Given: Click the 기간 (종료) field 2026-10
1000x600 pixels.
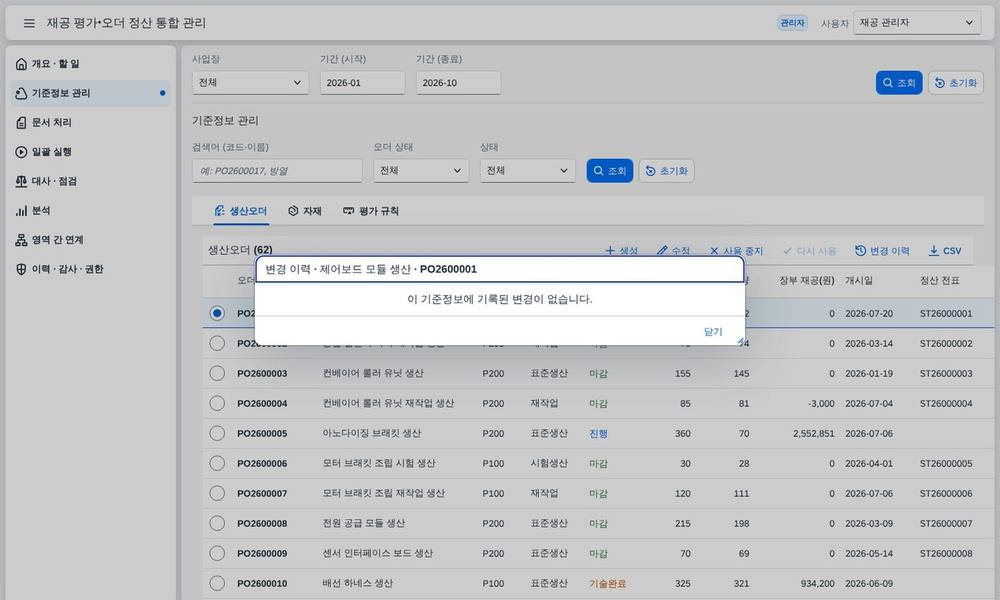Looking at the screenshot, I should [458, 83].
